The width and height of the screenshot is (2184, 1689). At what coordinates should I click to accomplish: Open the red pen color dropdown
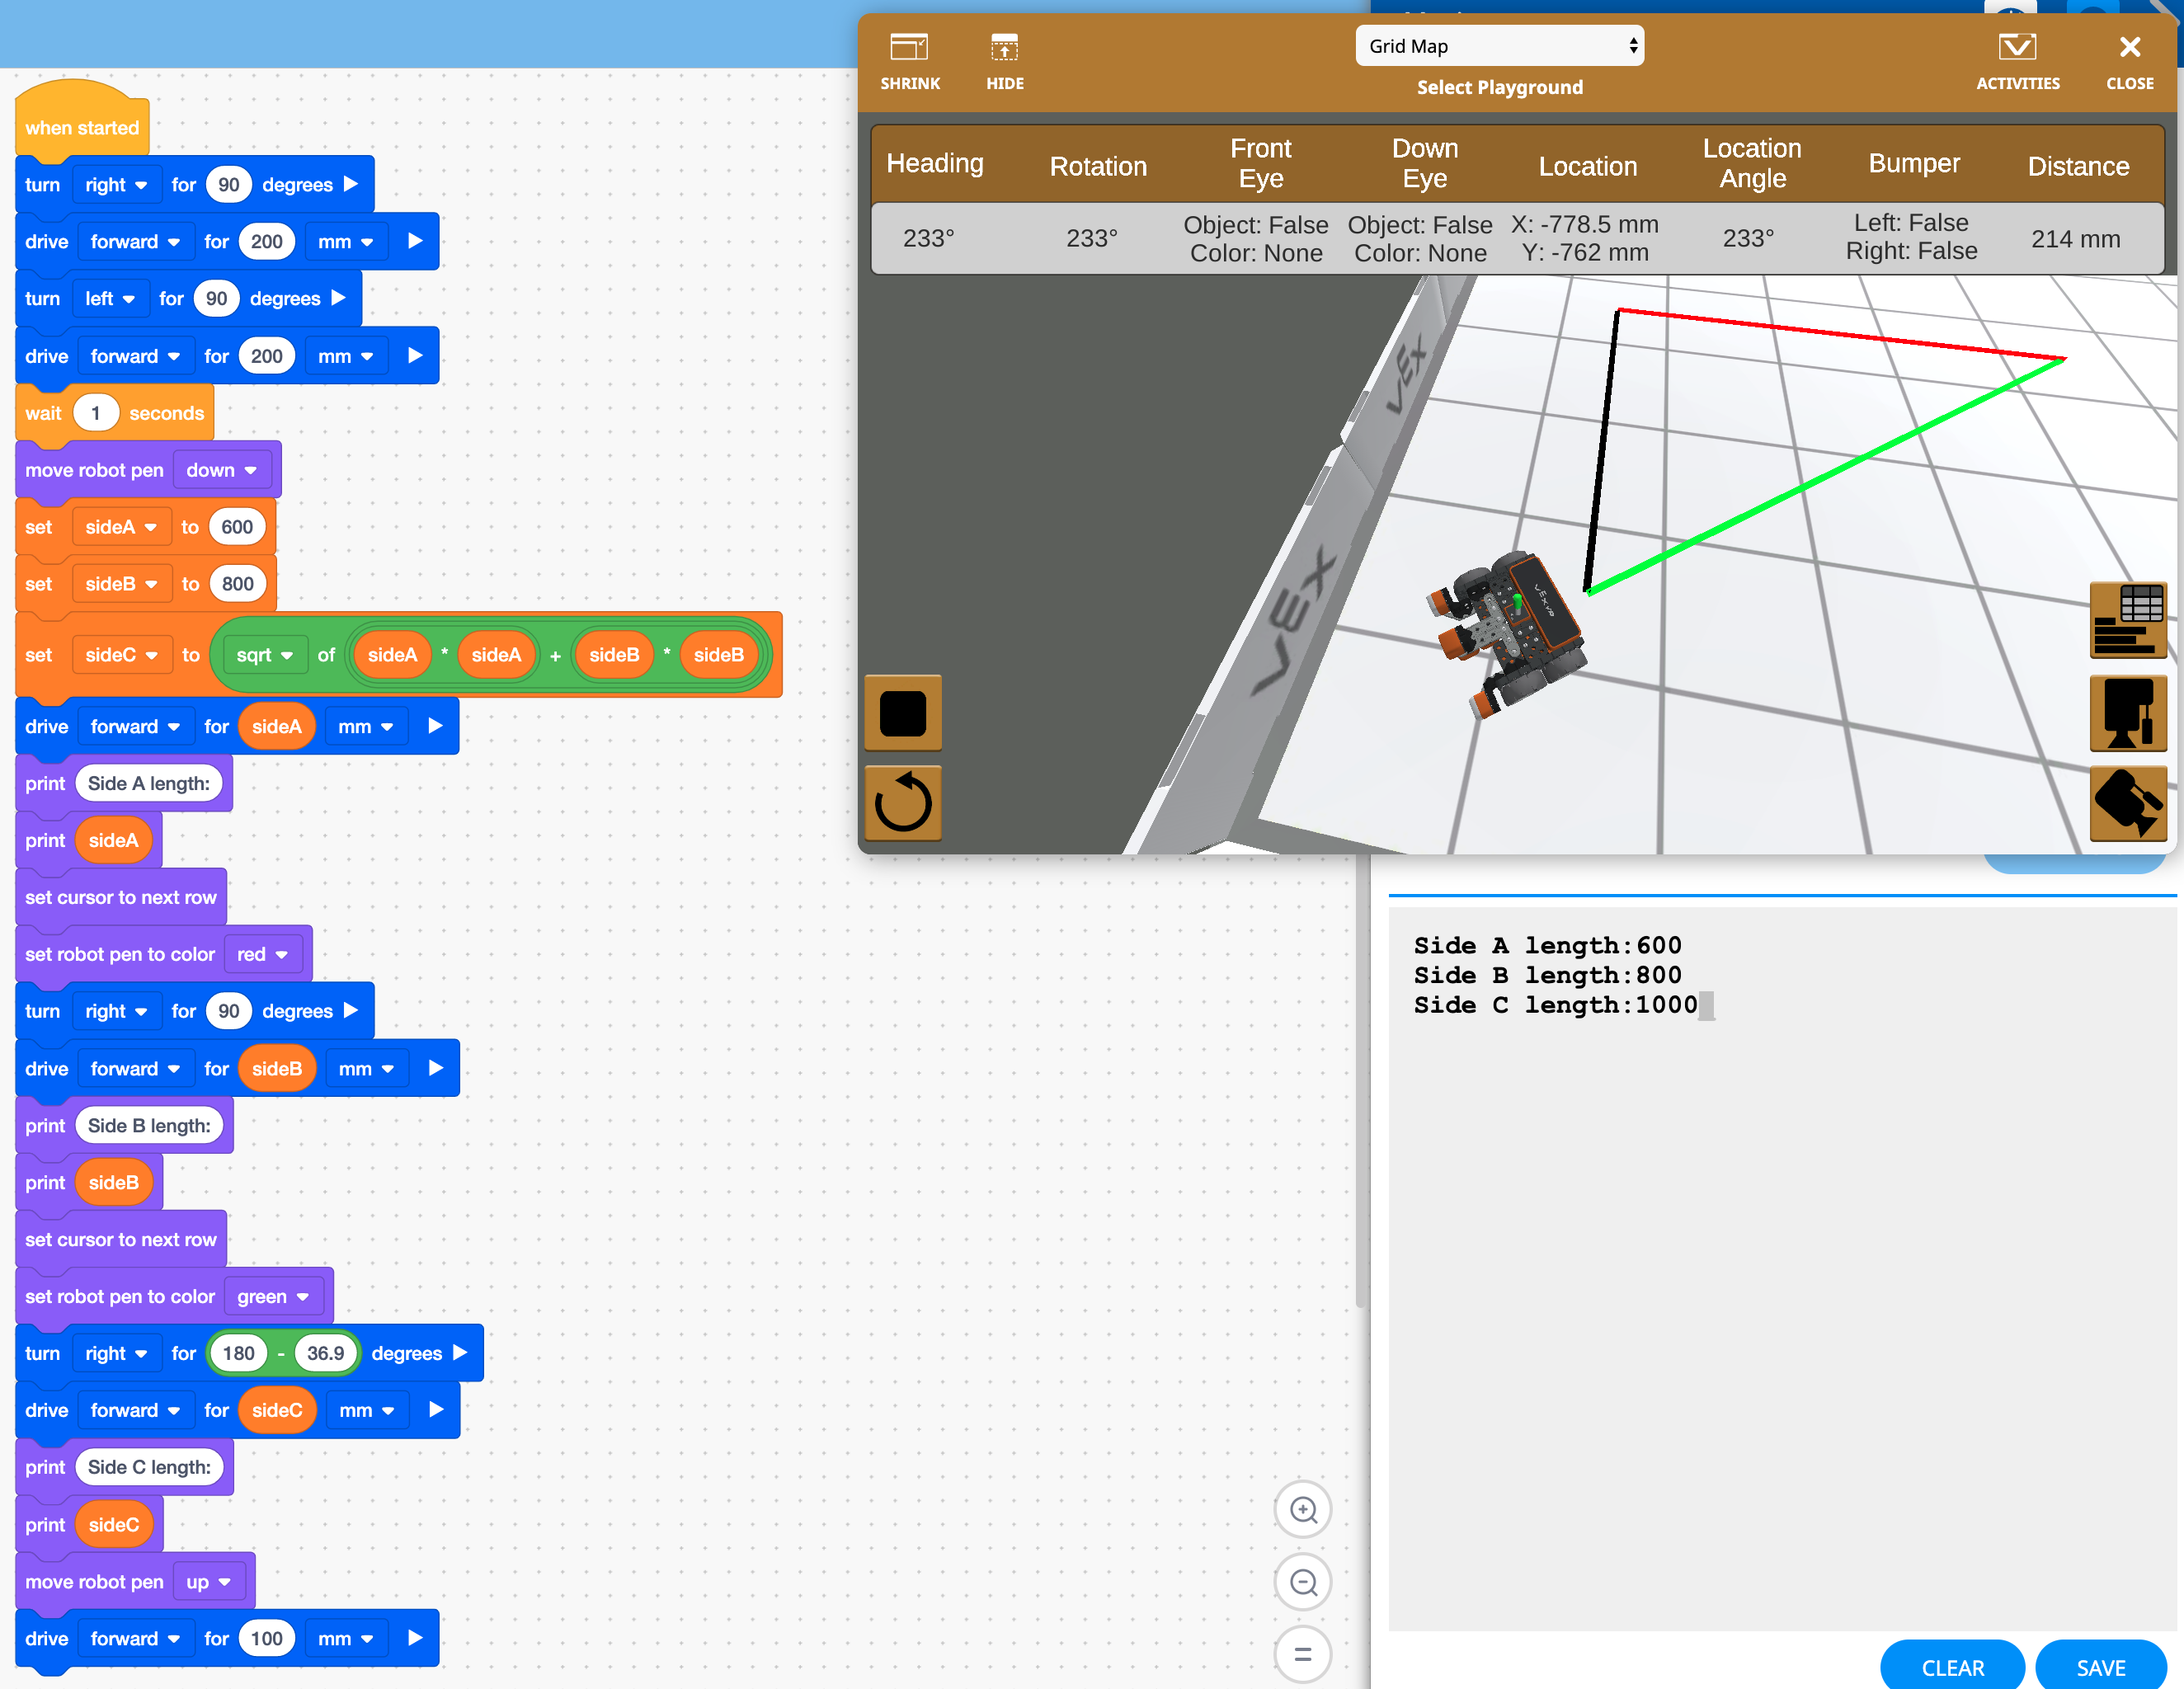pos(263,953)
